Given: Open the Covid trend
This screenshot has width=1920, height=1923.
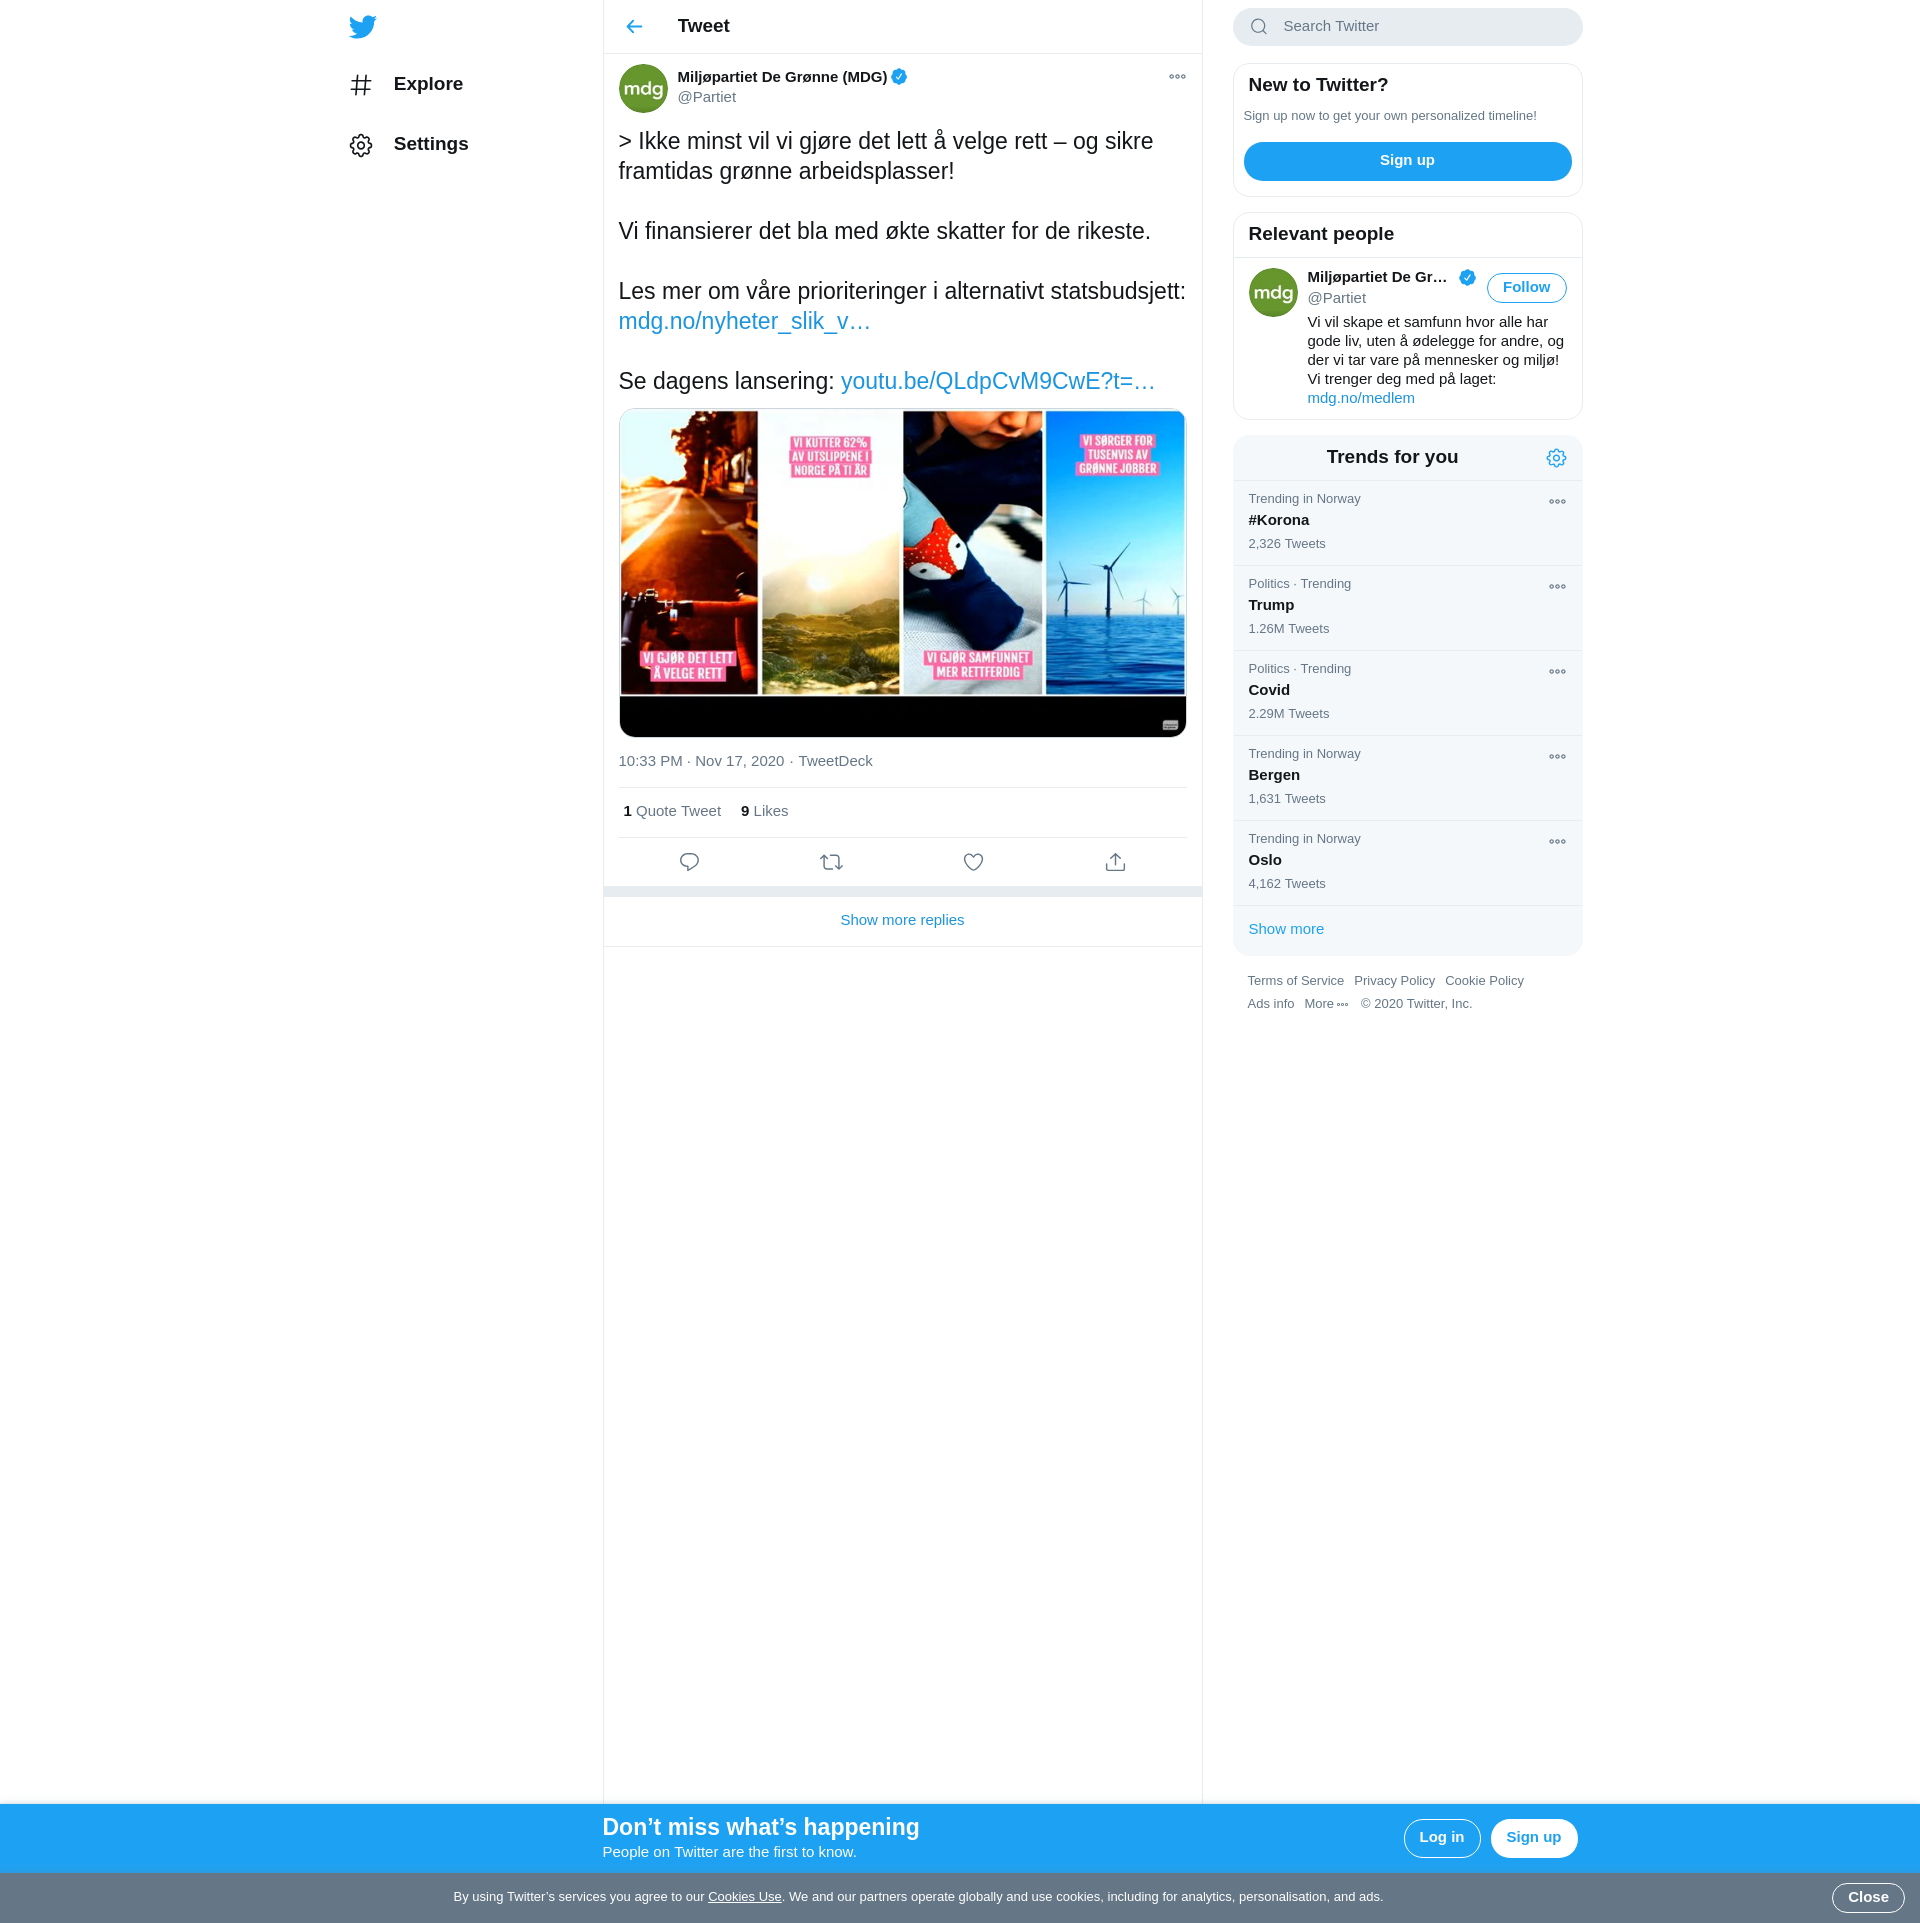Looking at the screenshot, I should pos(1407,693).
